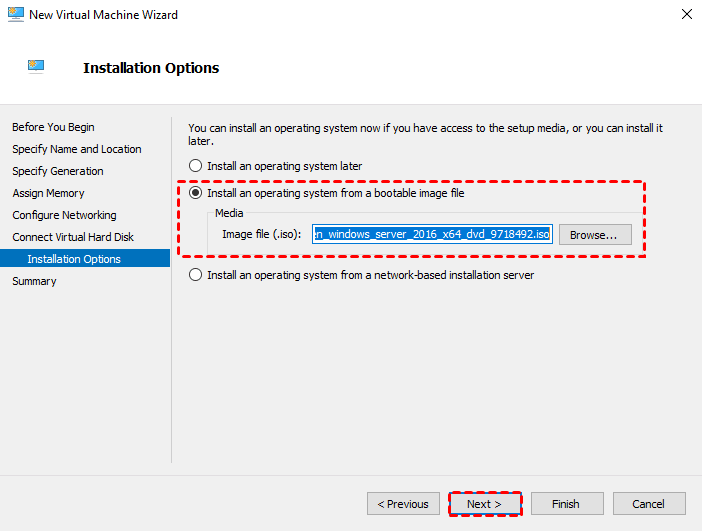Go to the Summary step
The image size is (702, 531).
click(34, 281)
